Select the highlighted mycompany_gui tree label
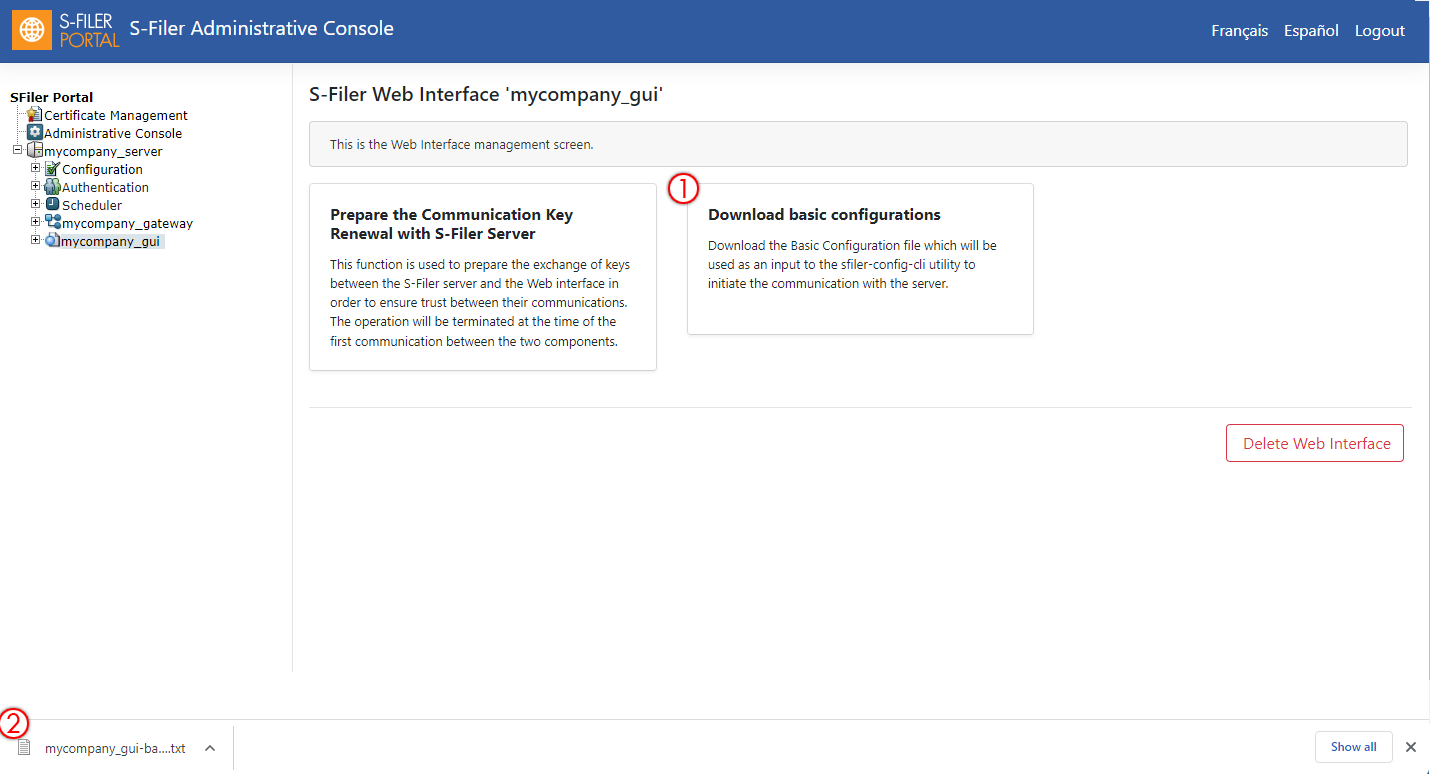The image size is (1430, 775). [111, 241]
